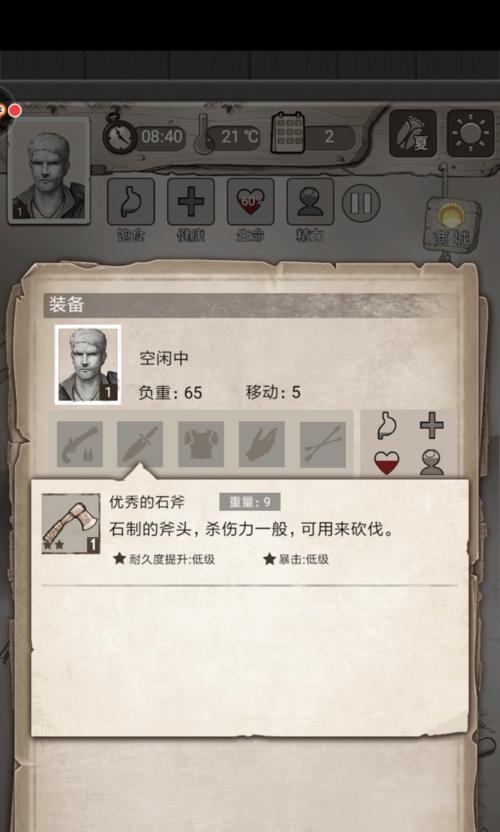Open the survivor portrait at top left
The width and height of the screenshot is (500, 832).
[x=49, y=170]
